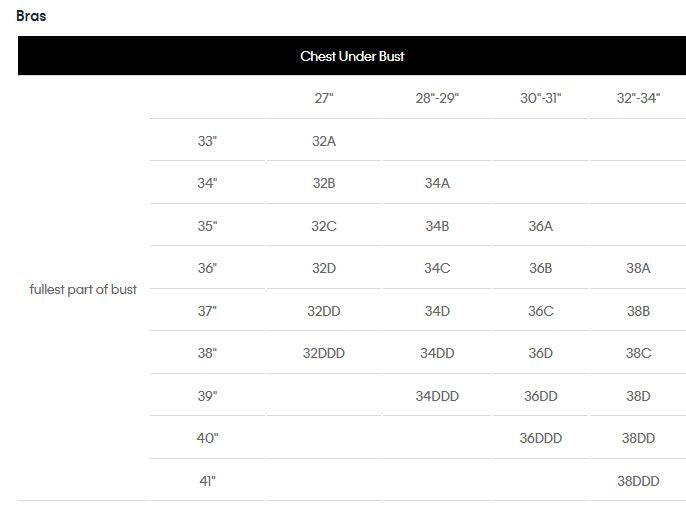This screenshot has height=513, width=686.
Task: Select the 36C size cell
Action: (x=541, y=311)
